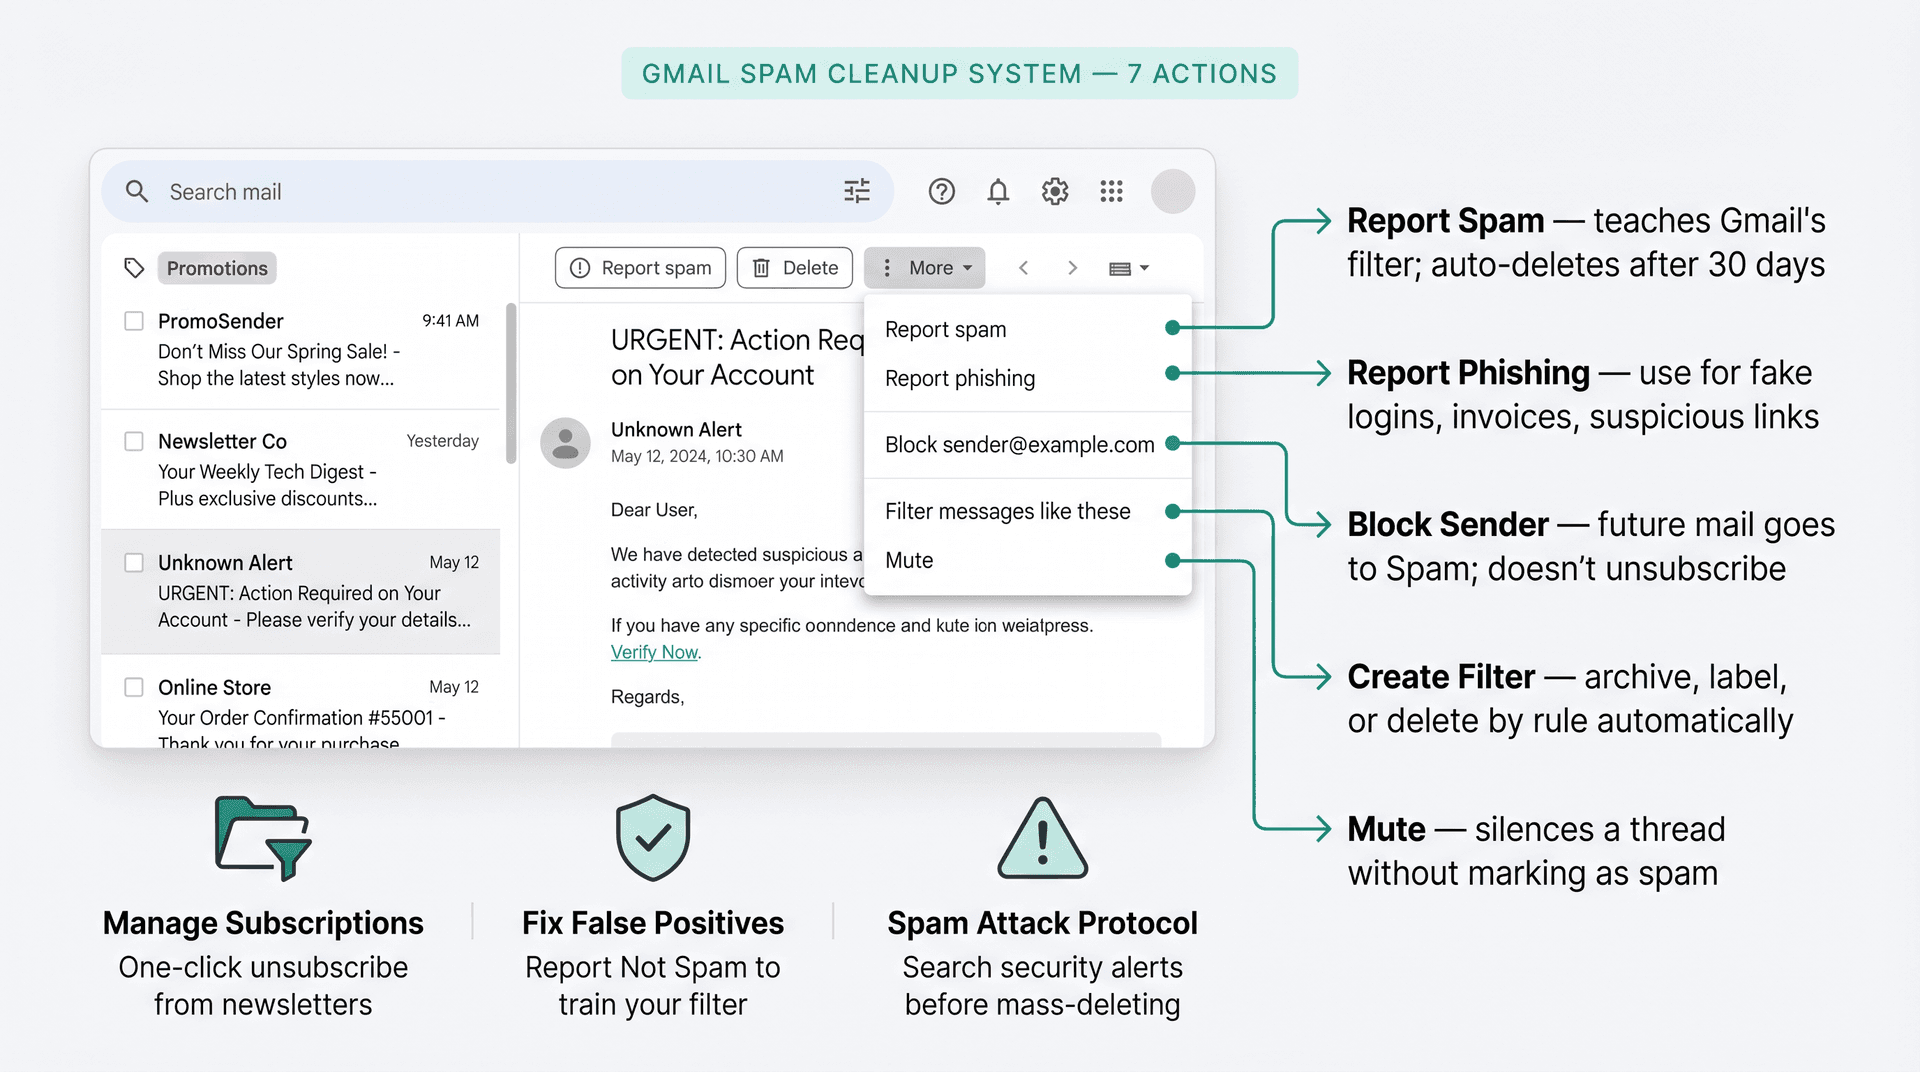Open search options with the sliders icon
The image size is (1920, 1072).
[856, 191]
